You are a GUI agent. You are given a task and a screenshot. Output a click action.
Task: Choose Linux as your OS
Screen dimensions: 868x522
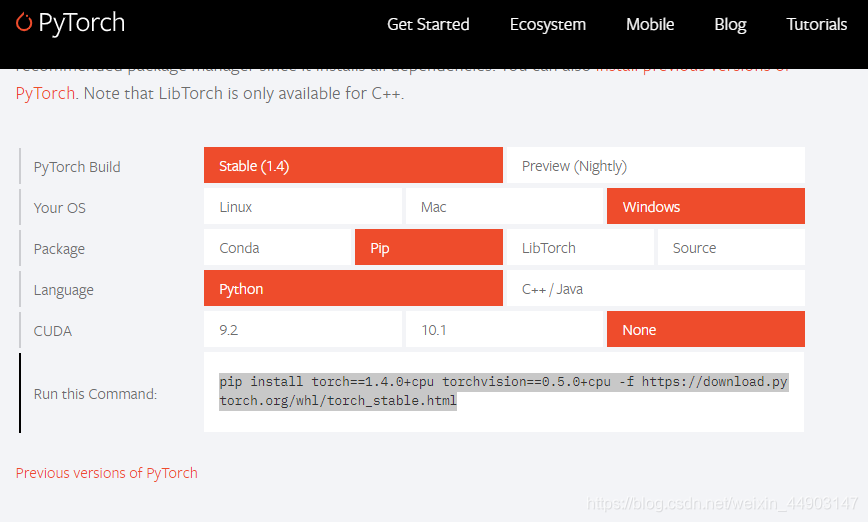coord(303,206)
